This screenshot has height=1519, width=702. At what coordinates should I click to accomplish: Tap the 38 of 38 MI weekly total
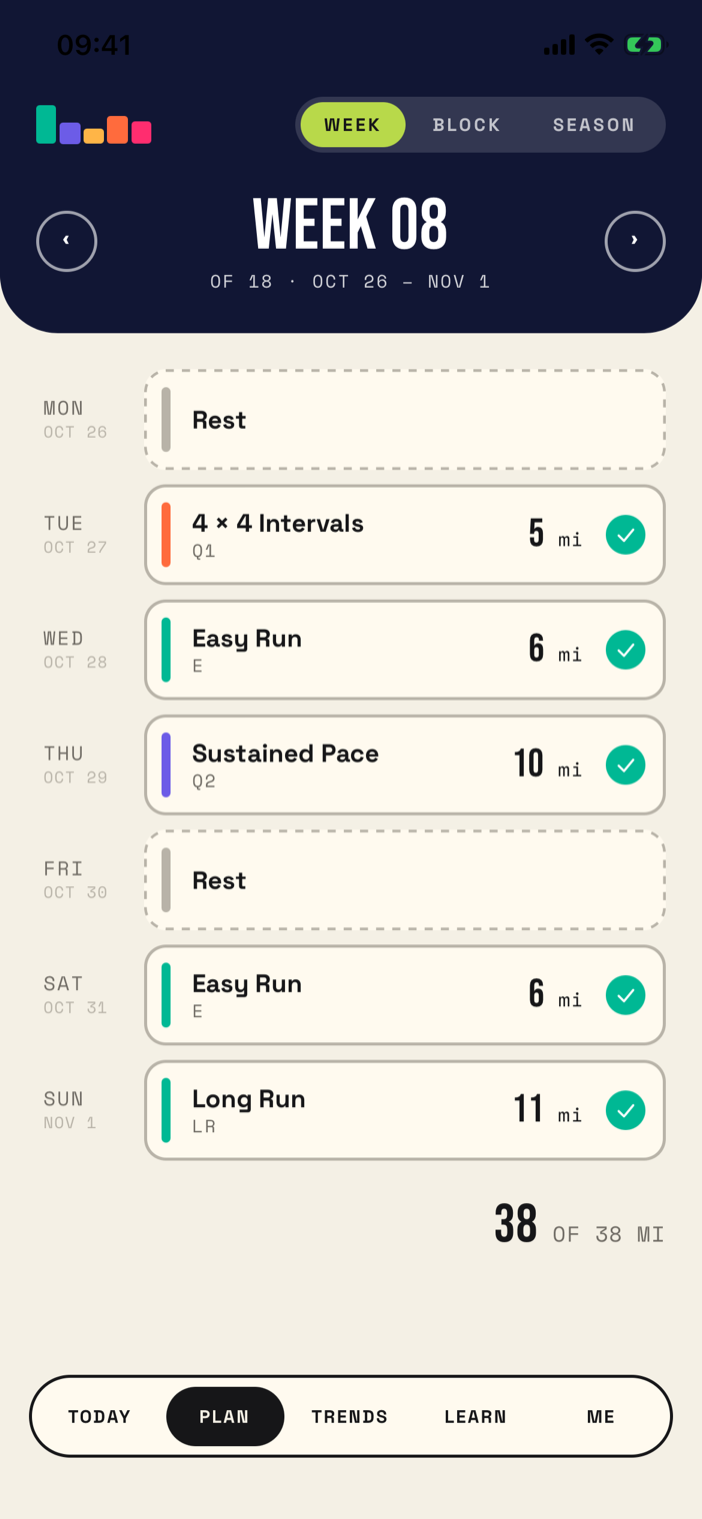coord(579,1225)
